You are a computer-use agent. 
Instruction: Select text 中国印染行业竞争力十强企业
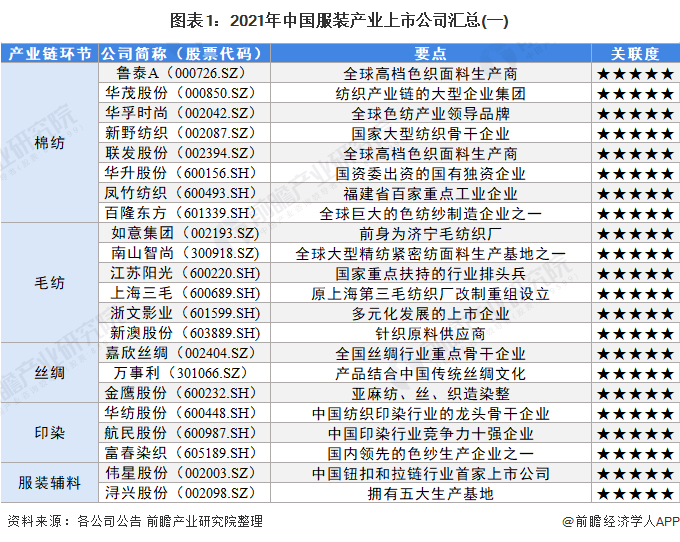[431, 433]
